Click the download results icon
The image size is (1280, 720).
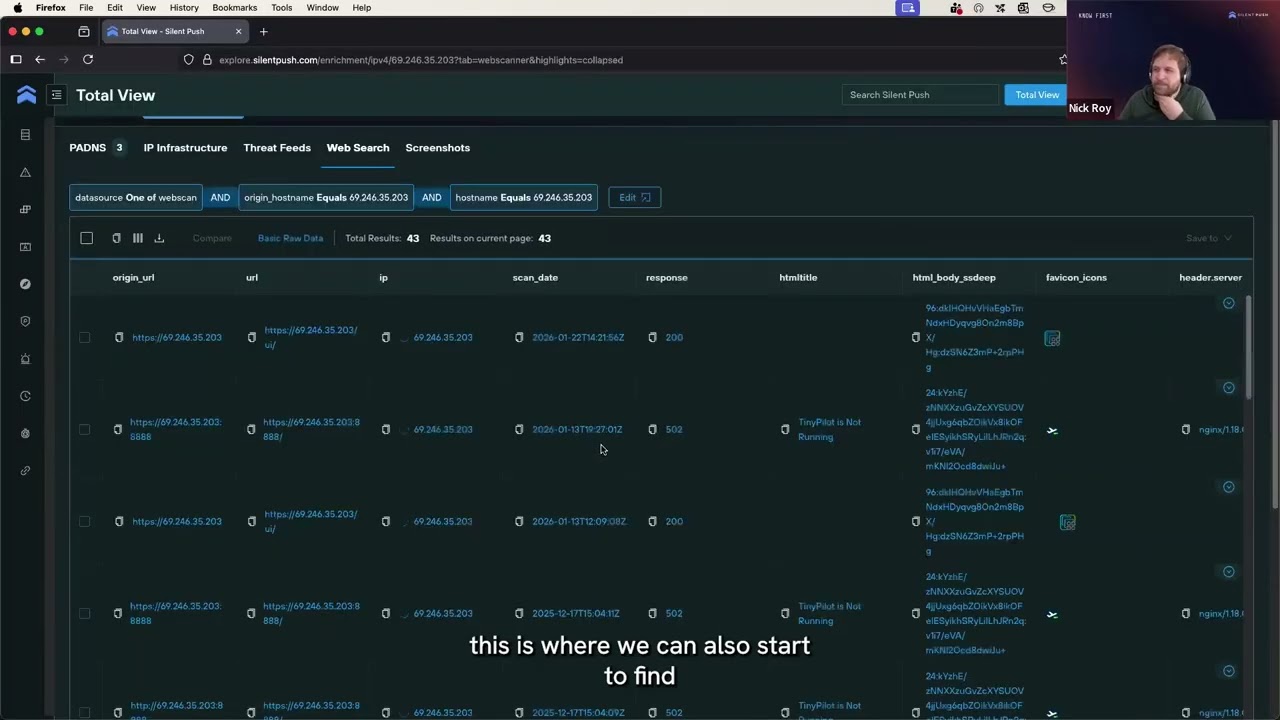pos(159,238)
